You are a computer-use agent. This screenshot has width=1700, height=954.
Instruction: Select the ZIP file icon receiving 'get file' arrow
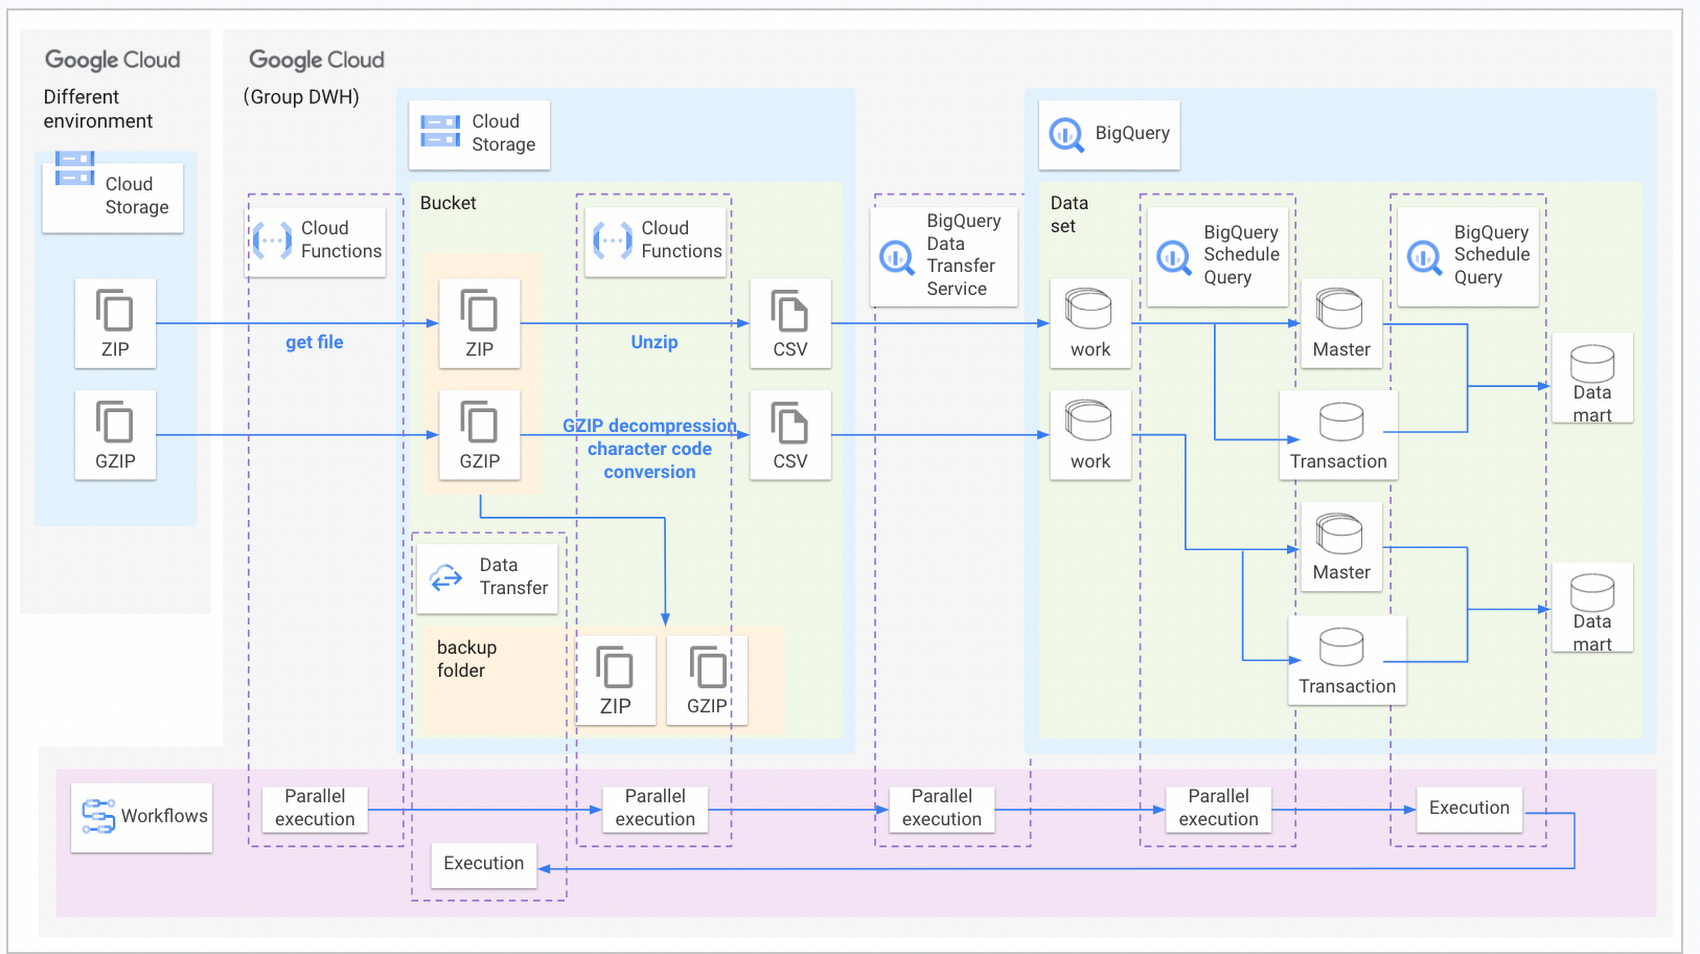(x=479, y=310)
